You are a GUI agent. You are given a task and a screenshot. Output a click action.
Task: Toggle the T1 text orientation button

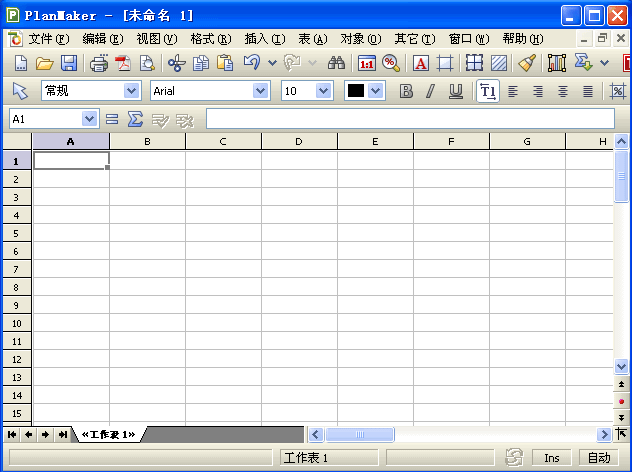click(488, 91)
